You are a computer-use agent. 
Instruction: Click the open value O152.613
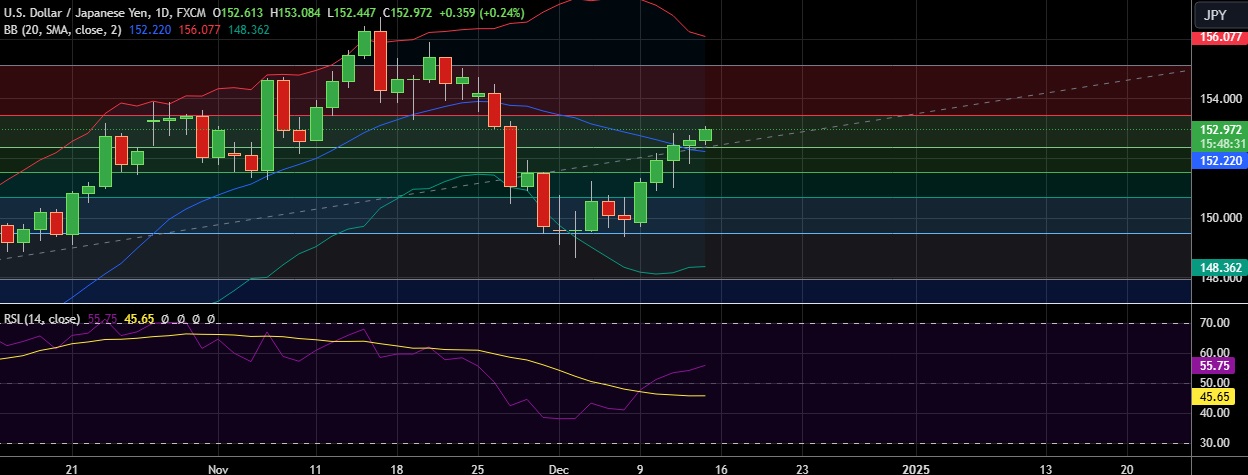coord(239,12)
